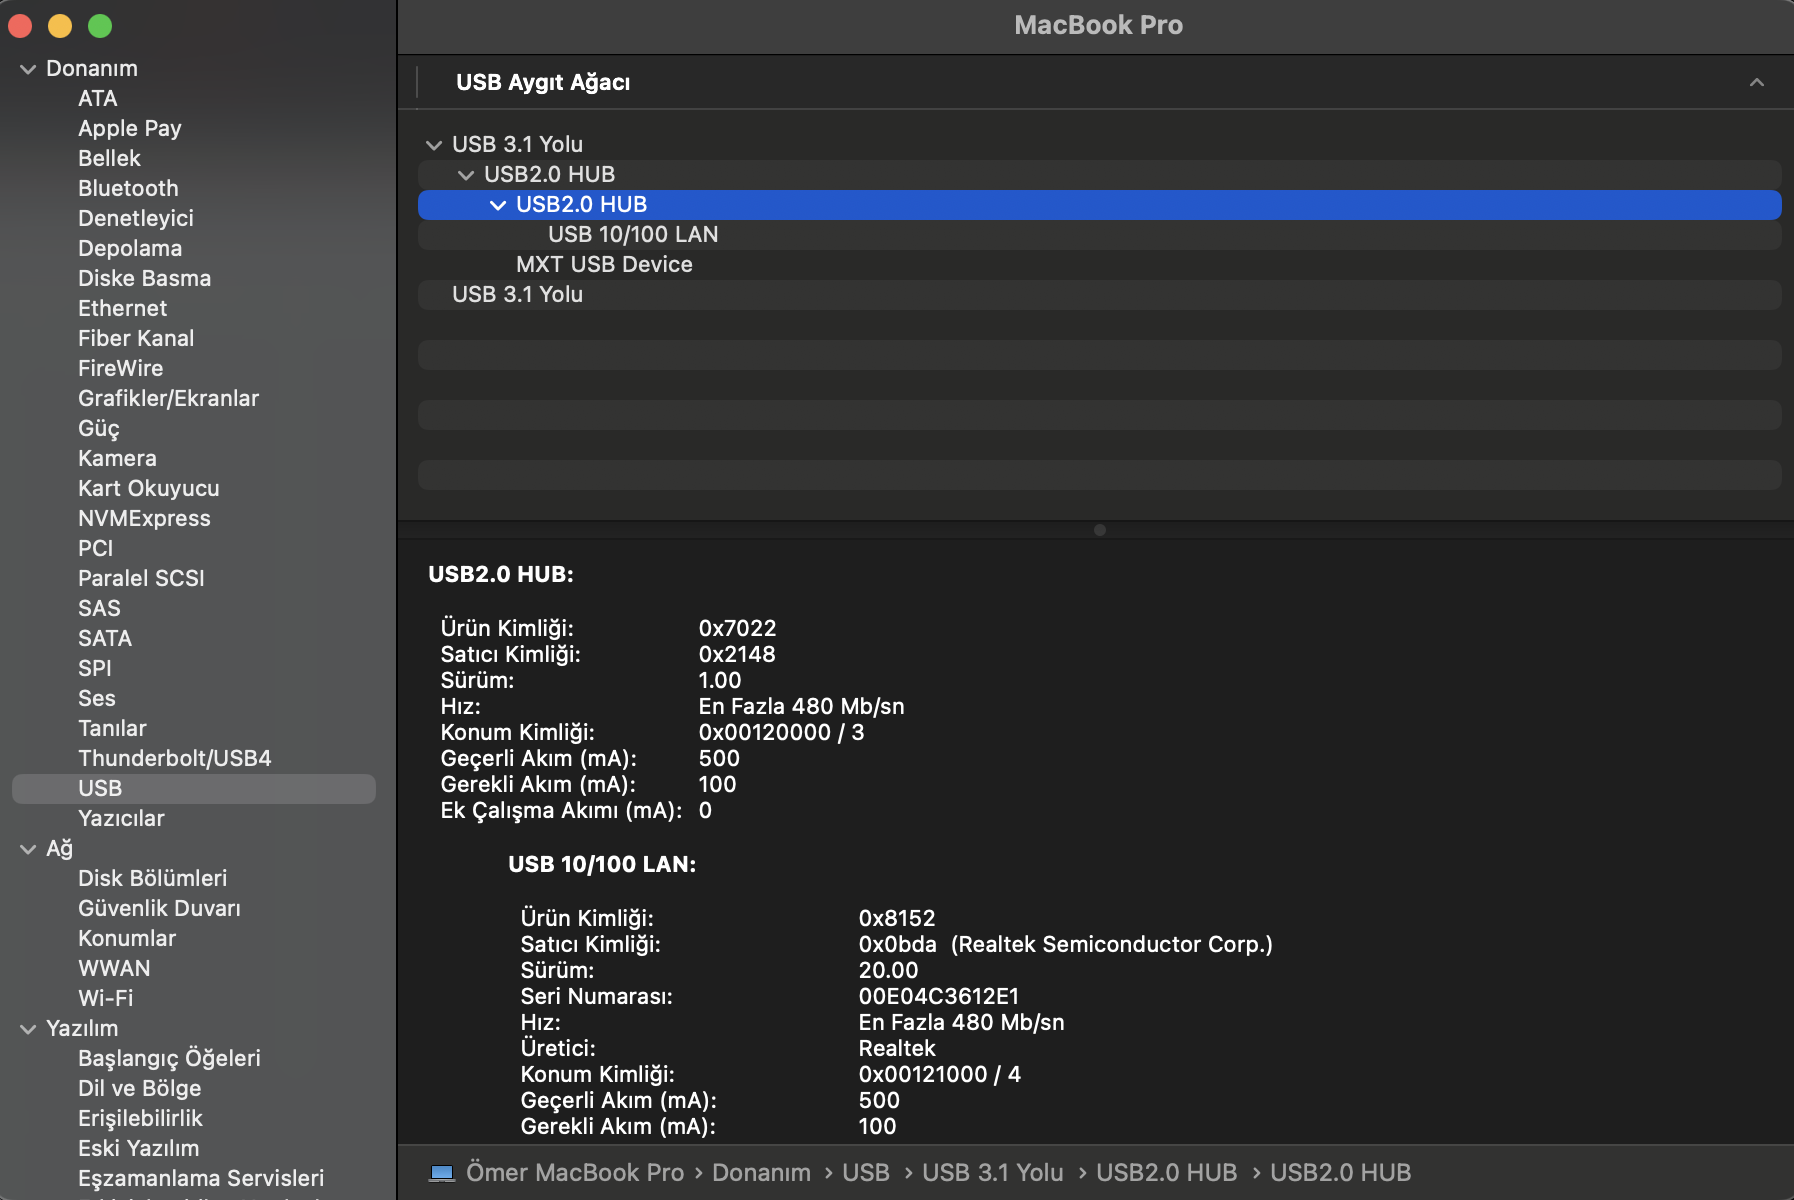Screen dimensions: 1794x1200
Task: Collapse the USB Aygıt Ağacı header chevron
Action: pos(1756,83)
